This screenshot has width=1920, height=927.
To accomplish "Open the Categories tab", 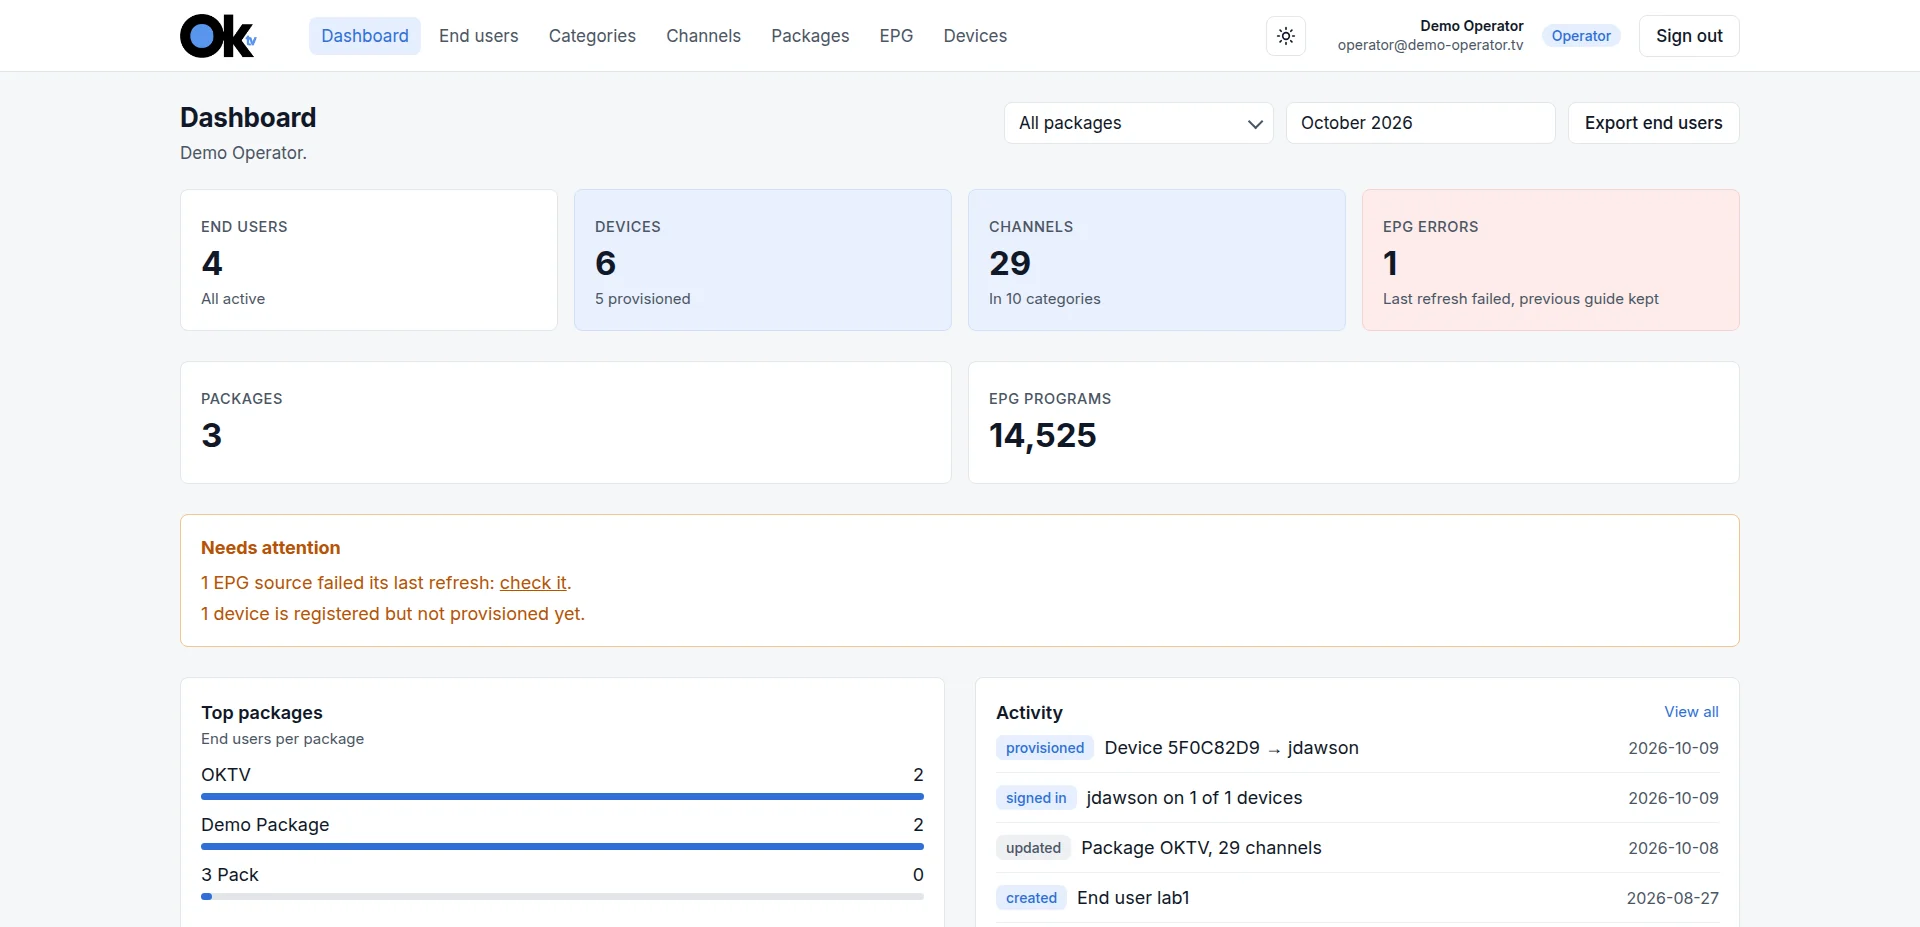I will [x=592, y=36].
